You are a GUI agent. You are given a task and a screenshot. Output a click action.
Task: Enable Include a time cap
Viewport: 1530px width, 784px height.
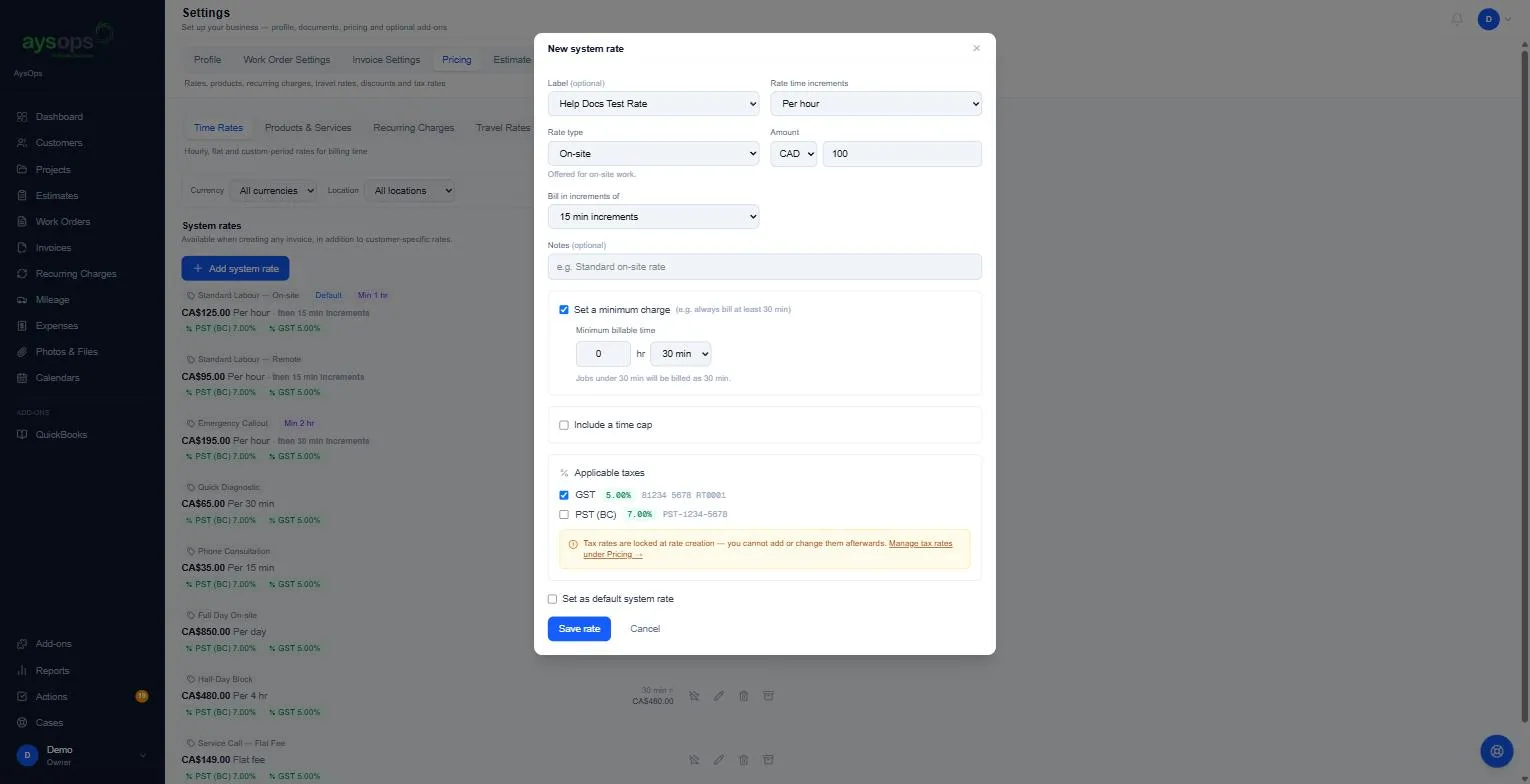pos(564,425)
